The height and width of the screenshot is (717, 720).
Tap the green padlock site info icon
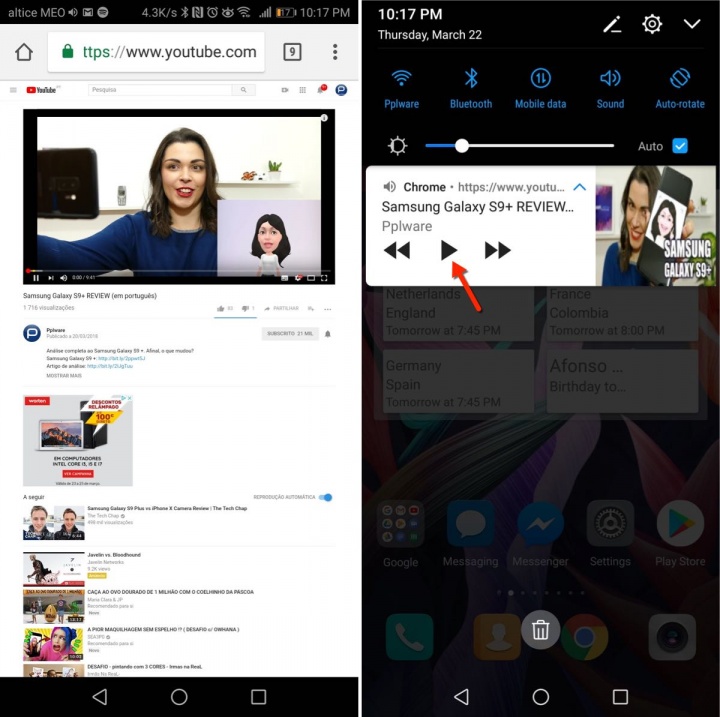point(68,51)
